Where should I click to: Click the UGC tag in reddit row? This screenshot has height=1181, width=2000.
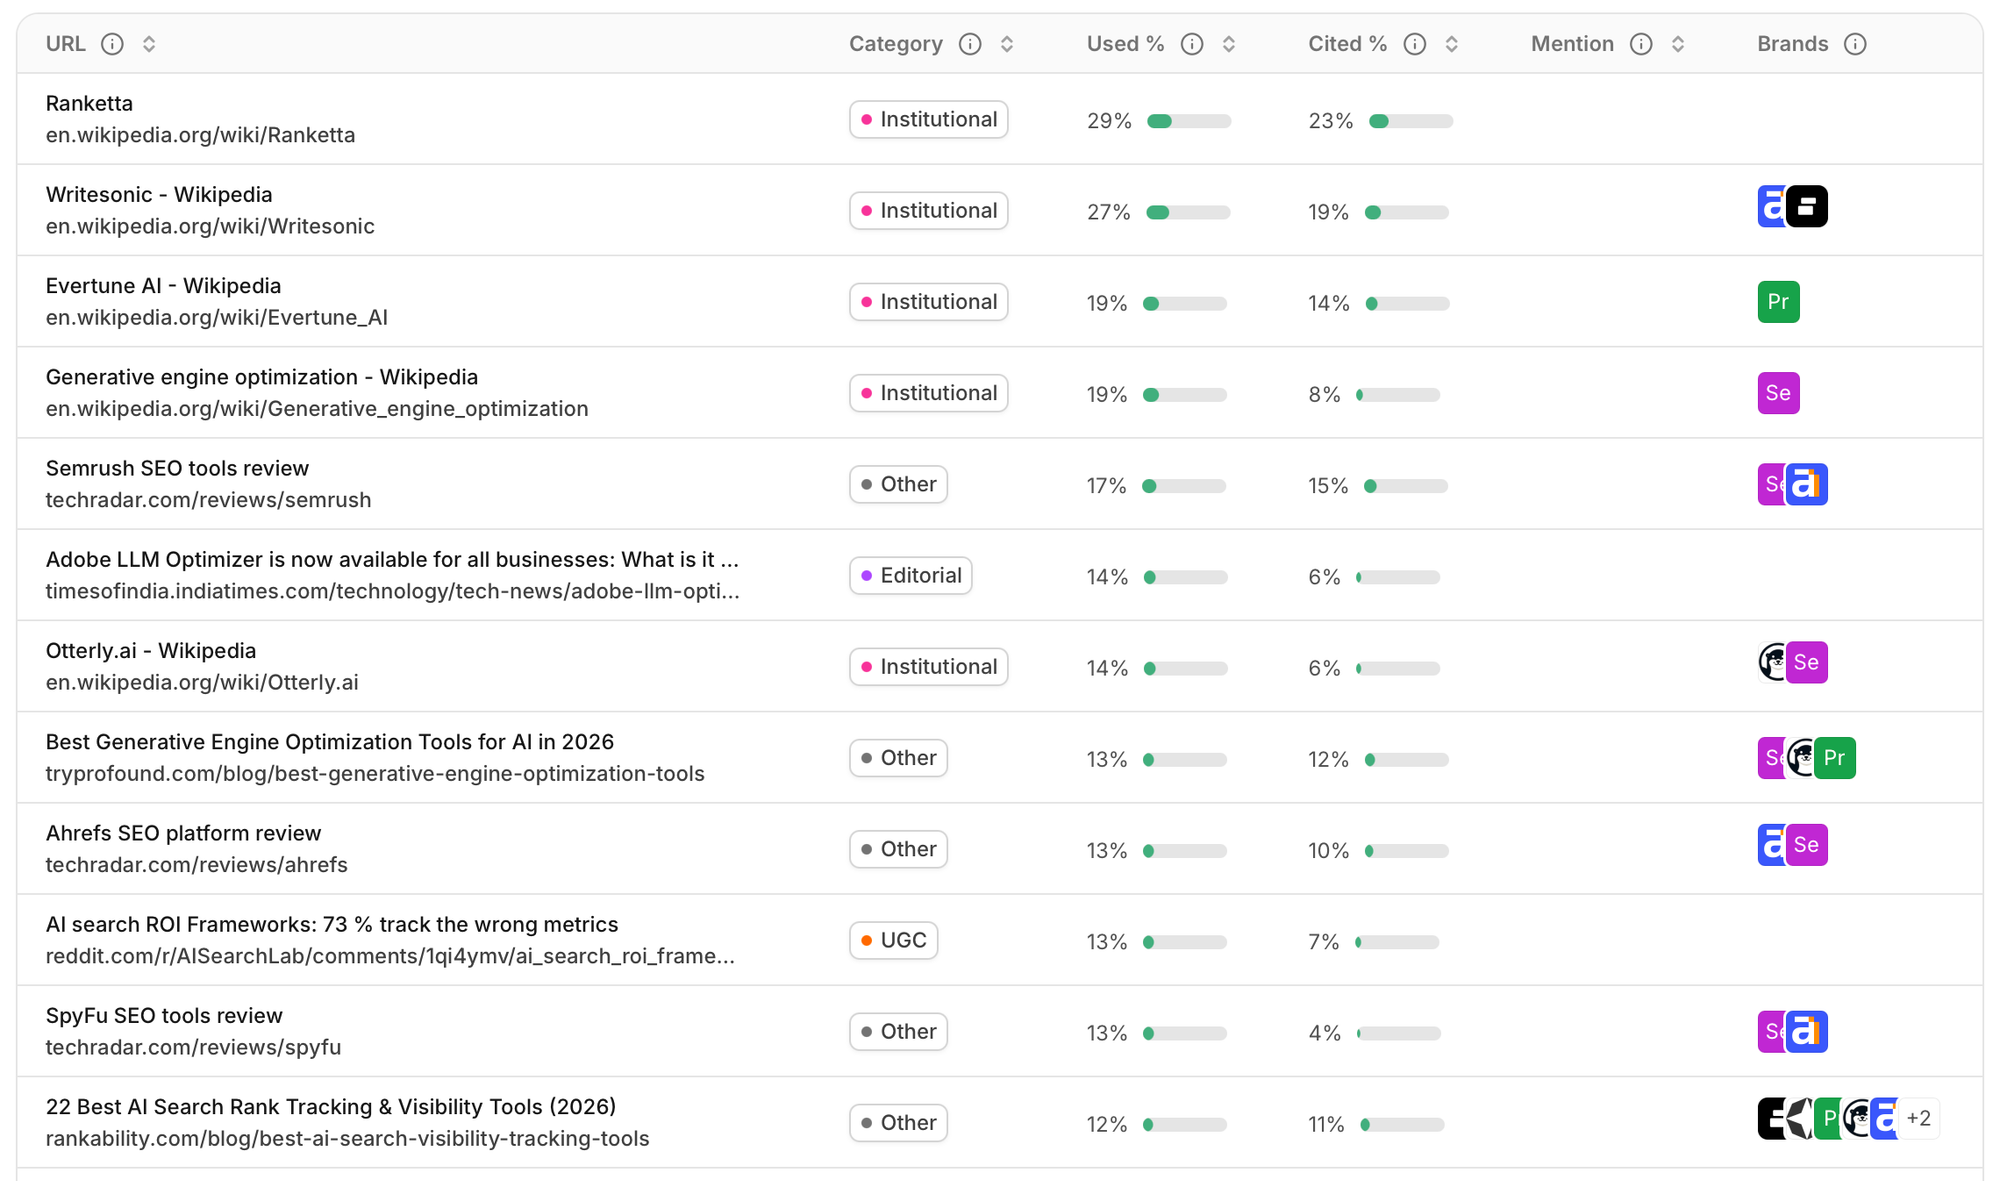click(x=894, y=941)
